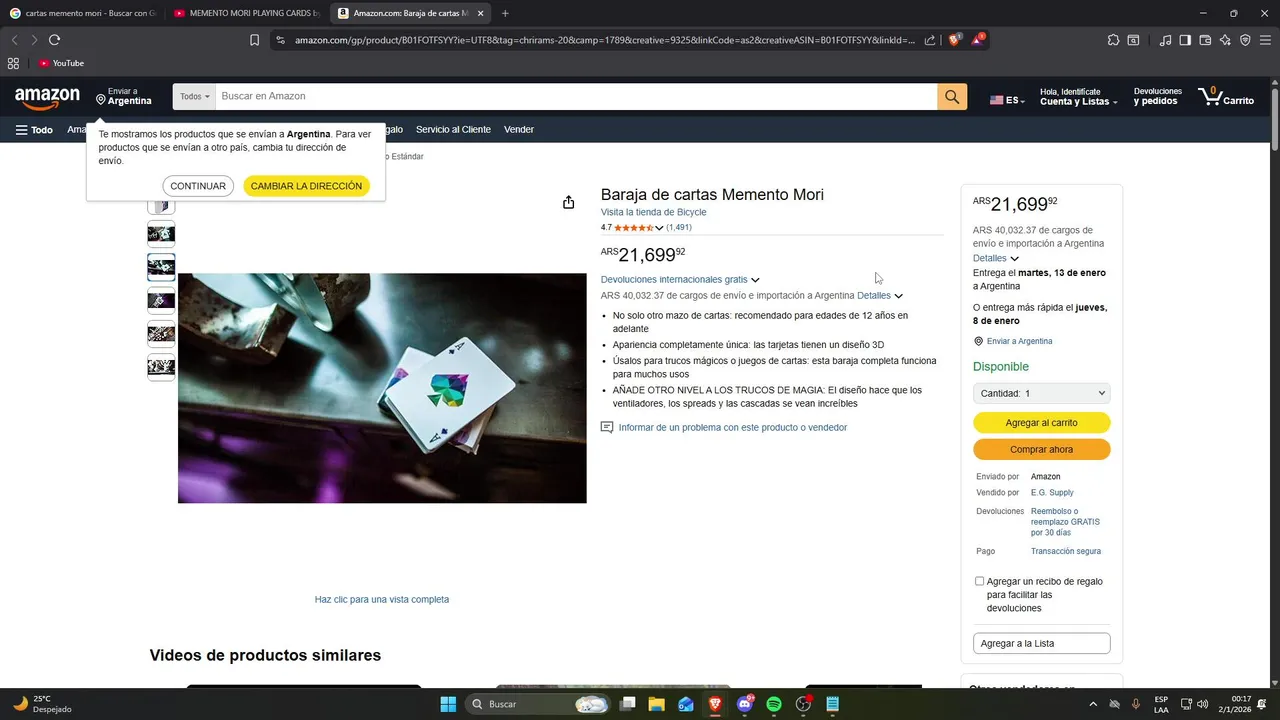Expand Detalles next to shipping charges in product info
1280x720 pixels.
click(880, 296)
